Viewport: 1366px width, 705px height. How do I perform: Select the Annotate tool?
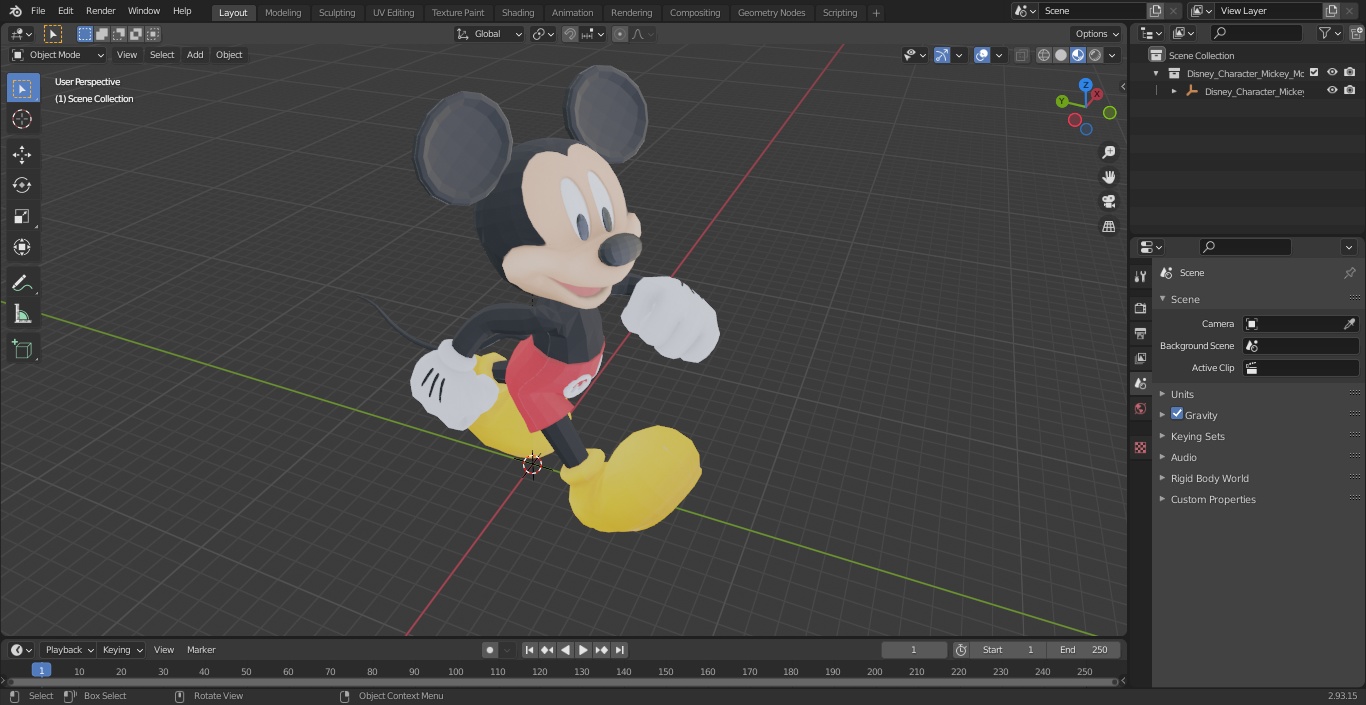coord(22,283)
